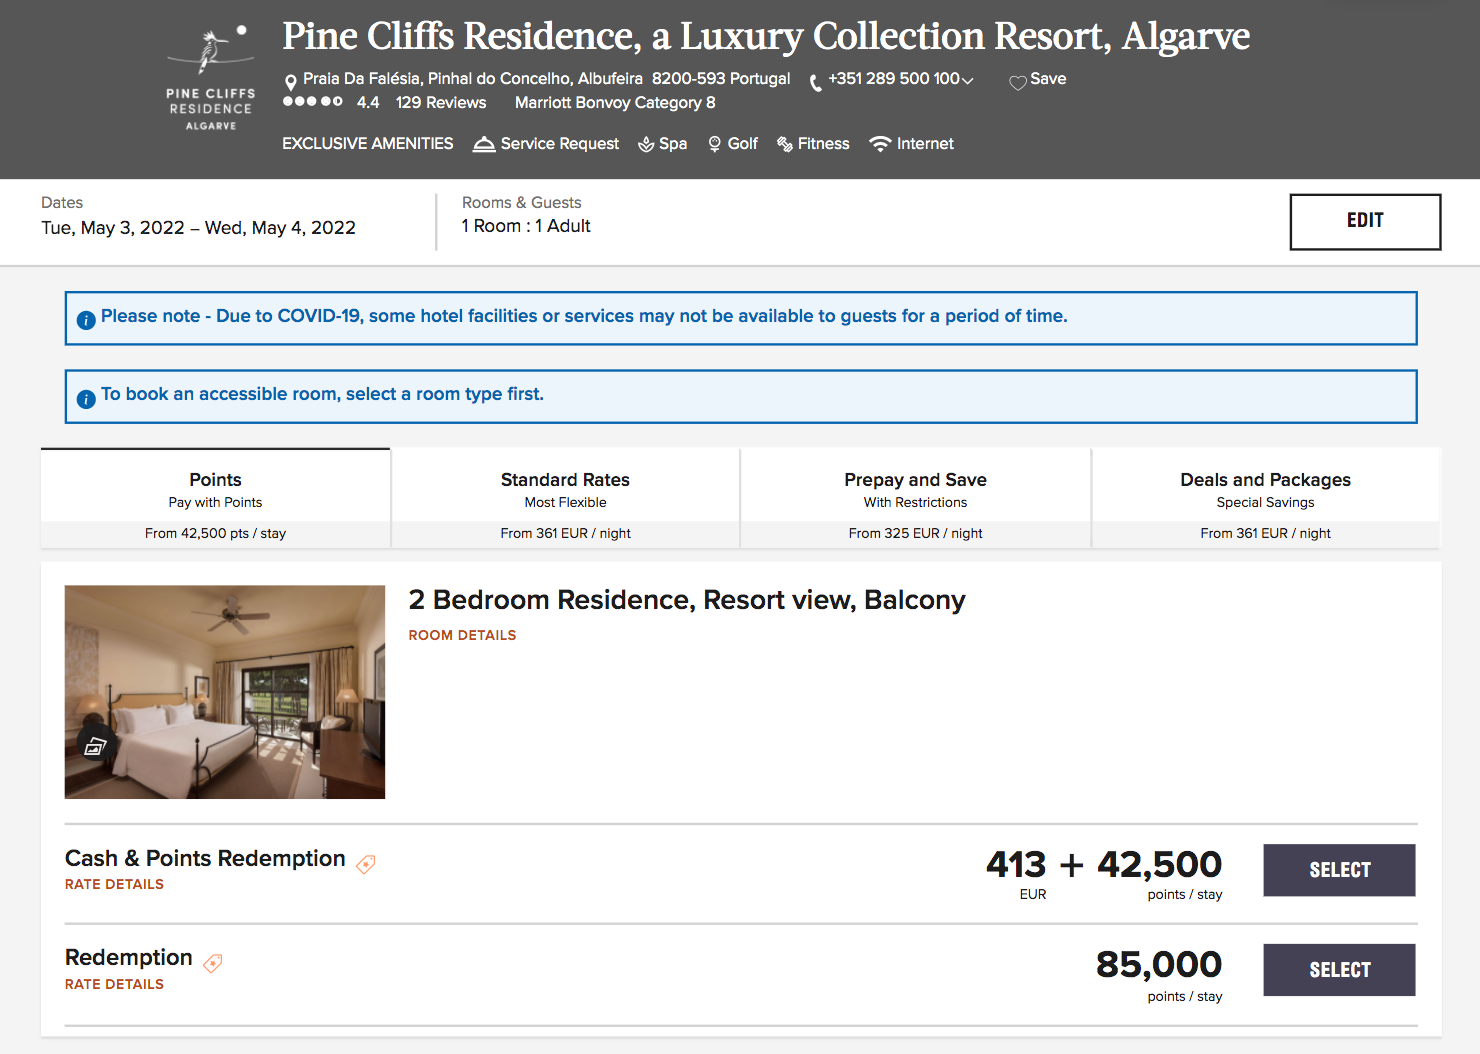Click the Fitness dumbbell icon
The image size is (1480, 1054).
(785, 144)
